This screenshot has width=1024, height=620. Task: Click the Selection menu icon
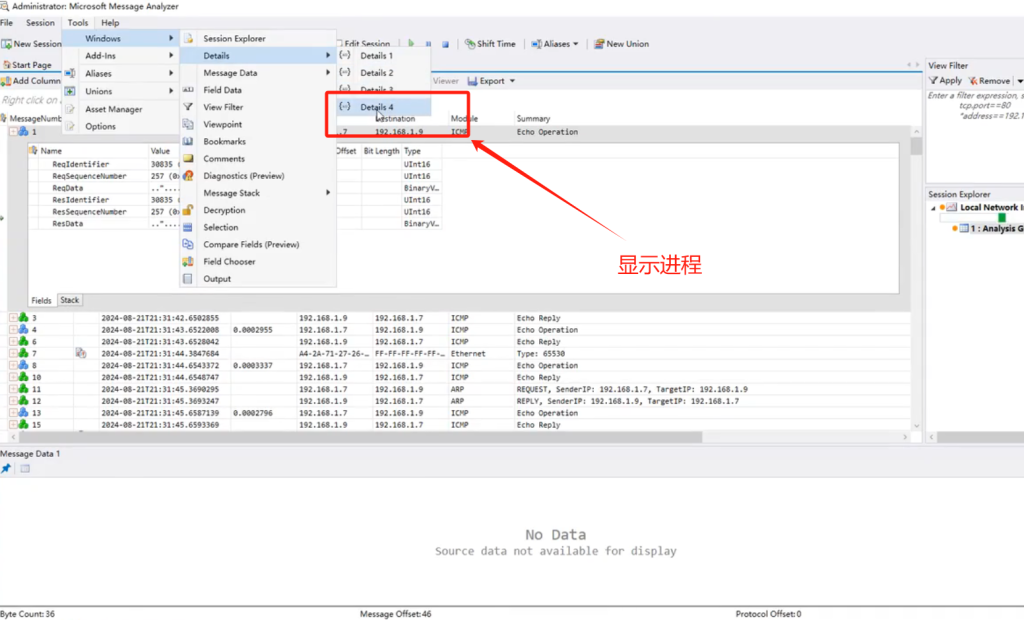pyautogui.click(x=188, y=227)
